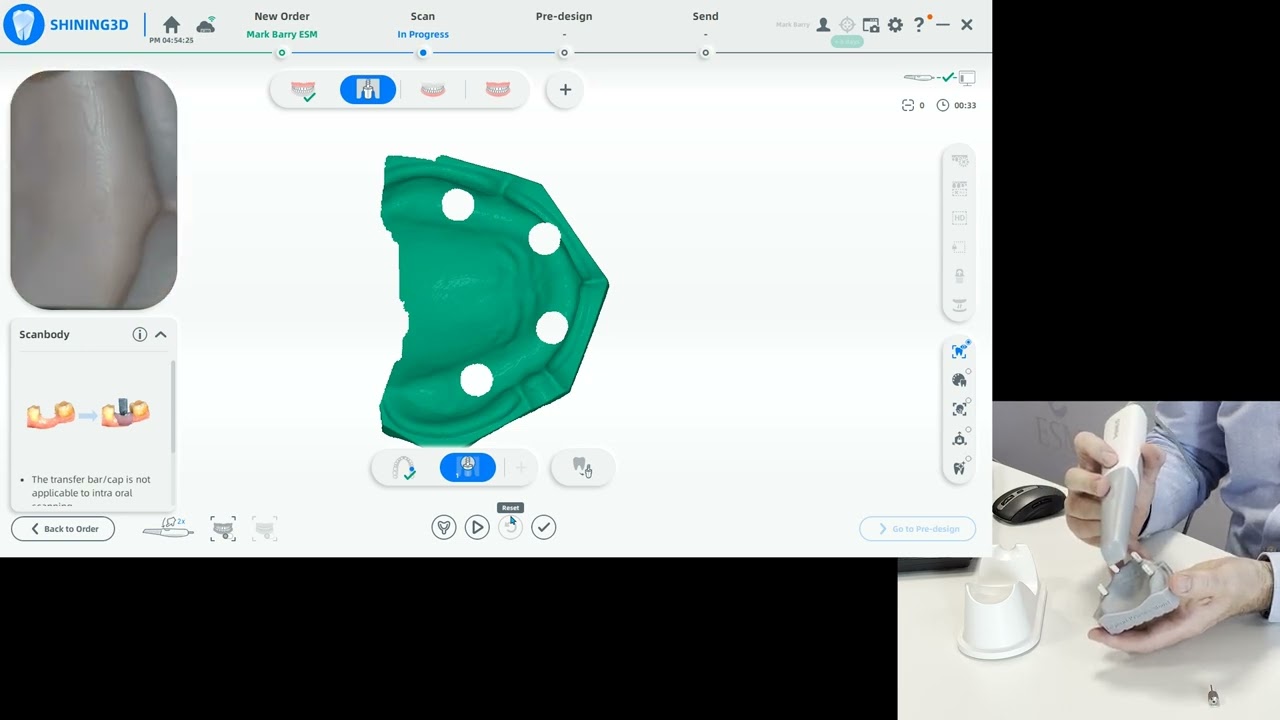This screenshot has width=1280, height=720.
Task: Click the frame count indicator
Action: click(x=913, y=105)
